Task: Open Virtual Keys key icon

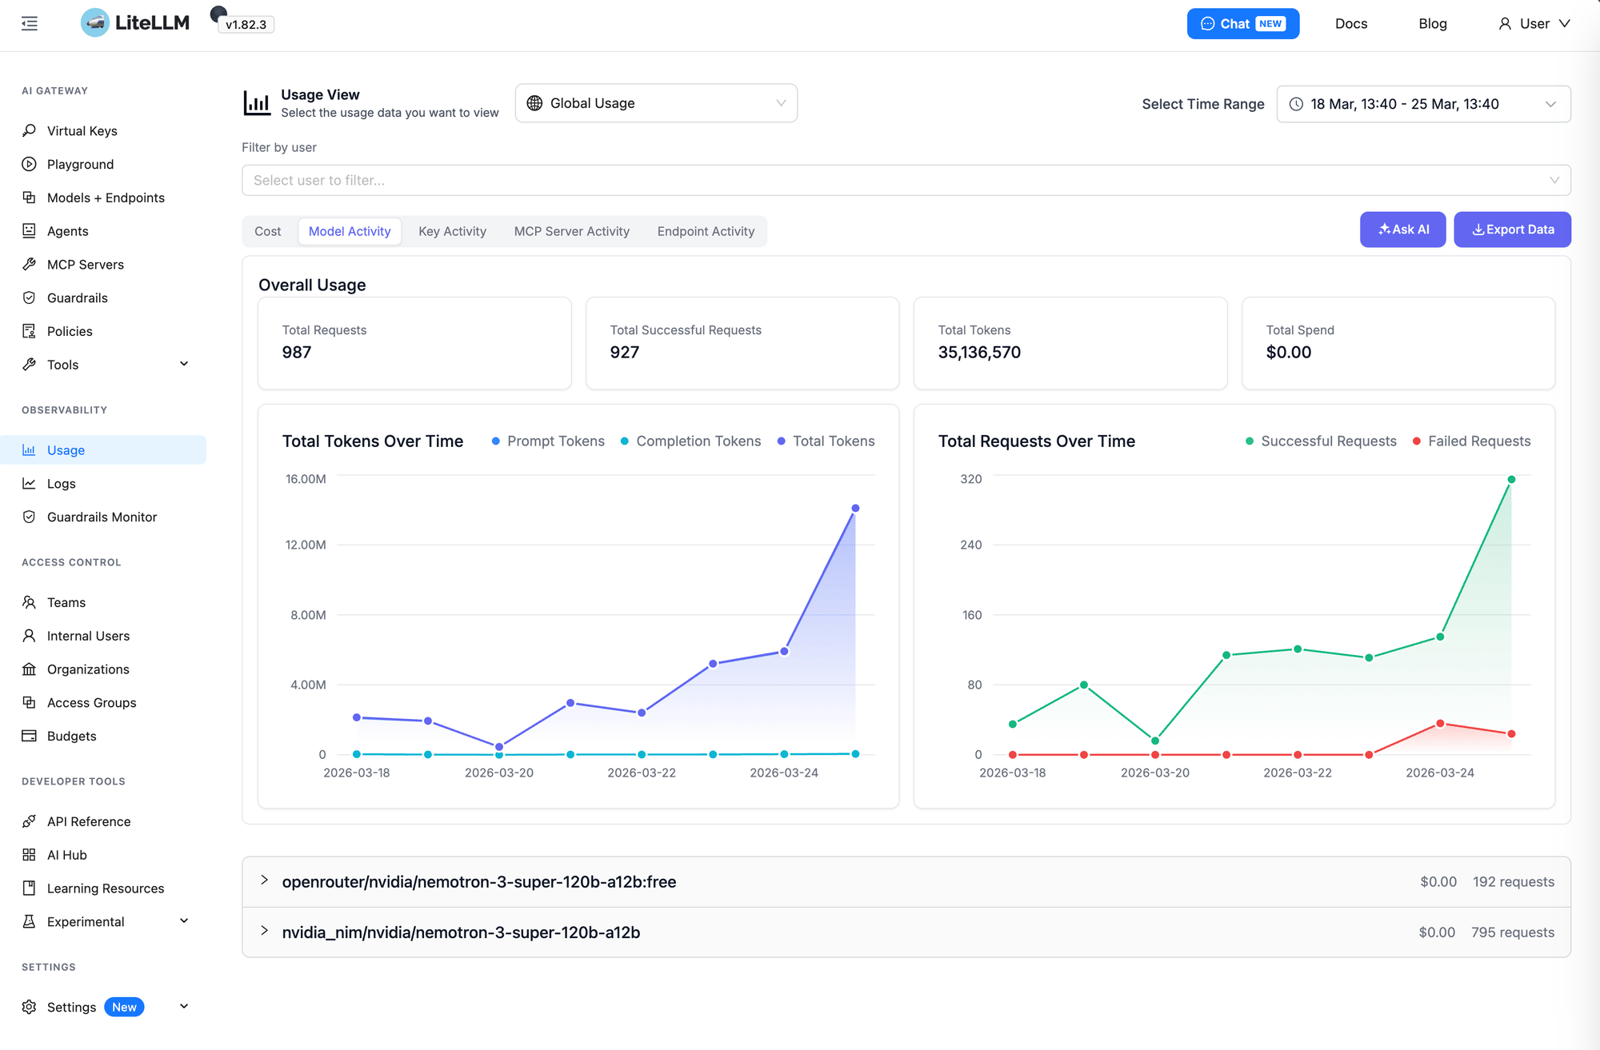Action: pos(29,131)
